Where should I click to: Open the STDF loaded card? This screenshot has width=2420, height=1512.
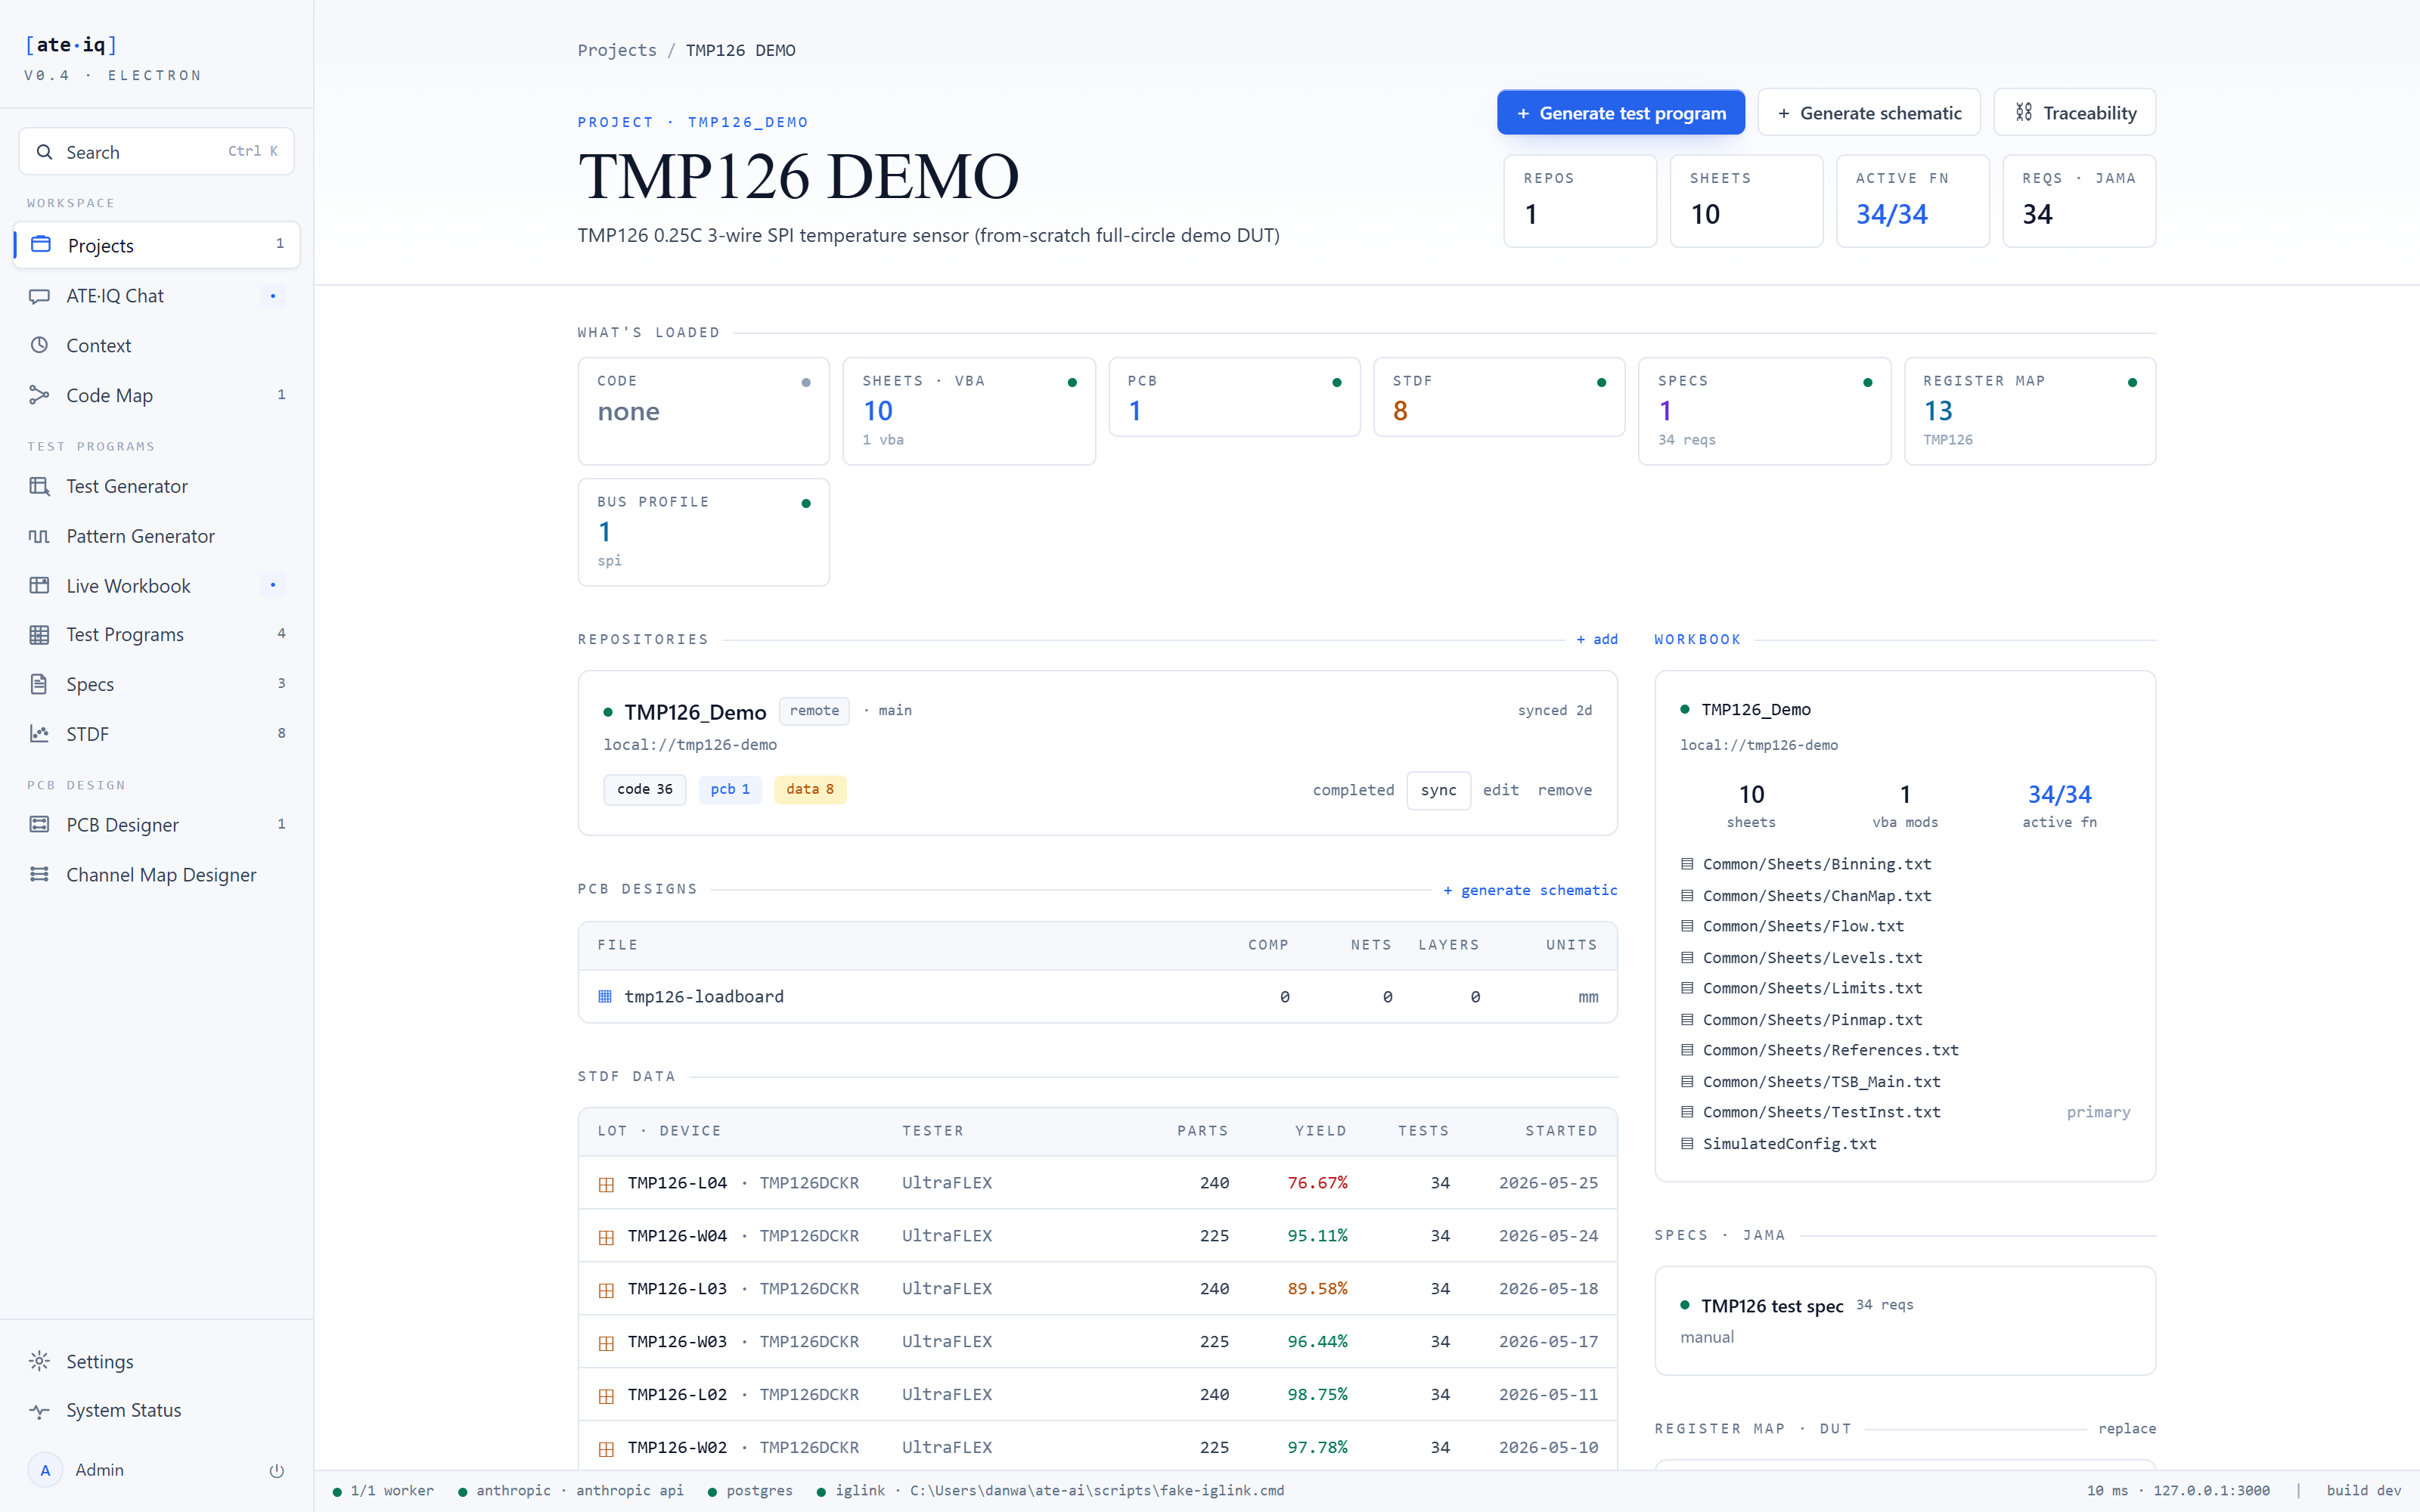pyautogui.click(x=1499, y=397)
